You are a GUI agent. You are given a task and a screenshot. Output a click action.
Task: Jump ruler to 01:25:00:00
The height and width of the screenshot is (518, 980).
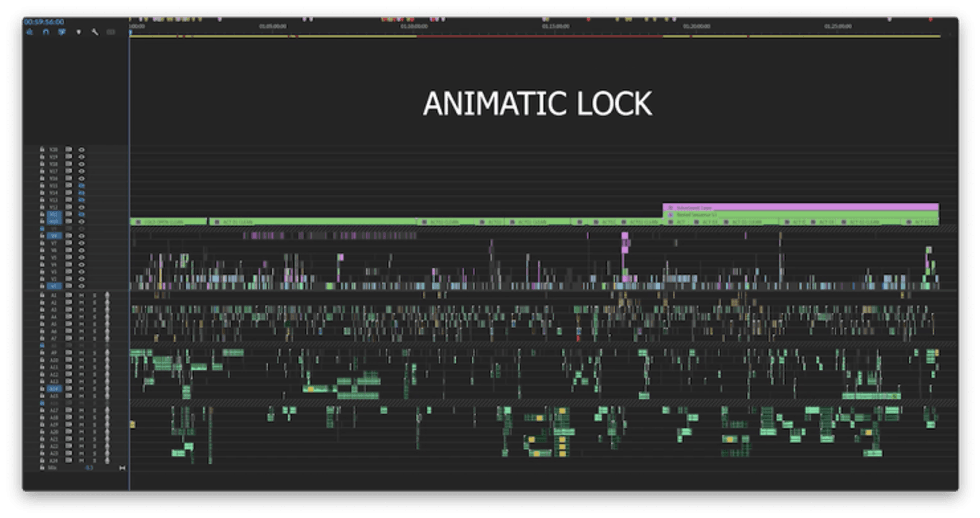click(838, 26)
